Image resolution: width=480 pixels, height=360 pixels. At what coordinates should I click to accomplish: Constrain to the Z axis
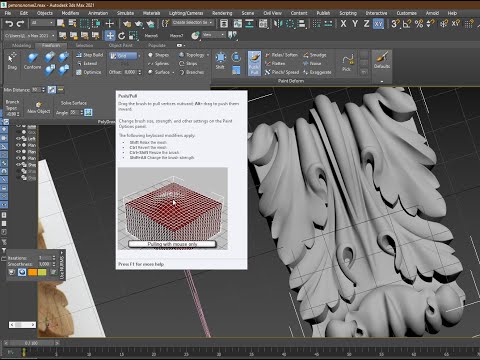pyautogui.click(x=366, y=24)
